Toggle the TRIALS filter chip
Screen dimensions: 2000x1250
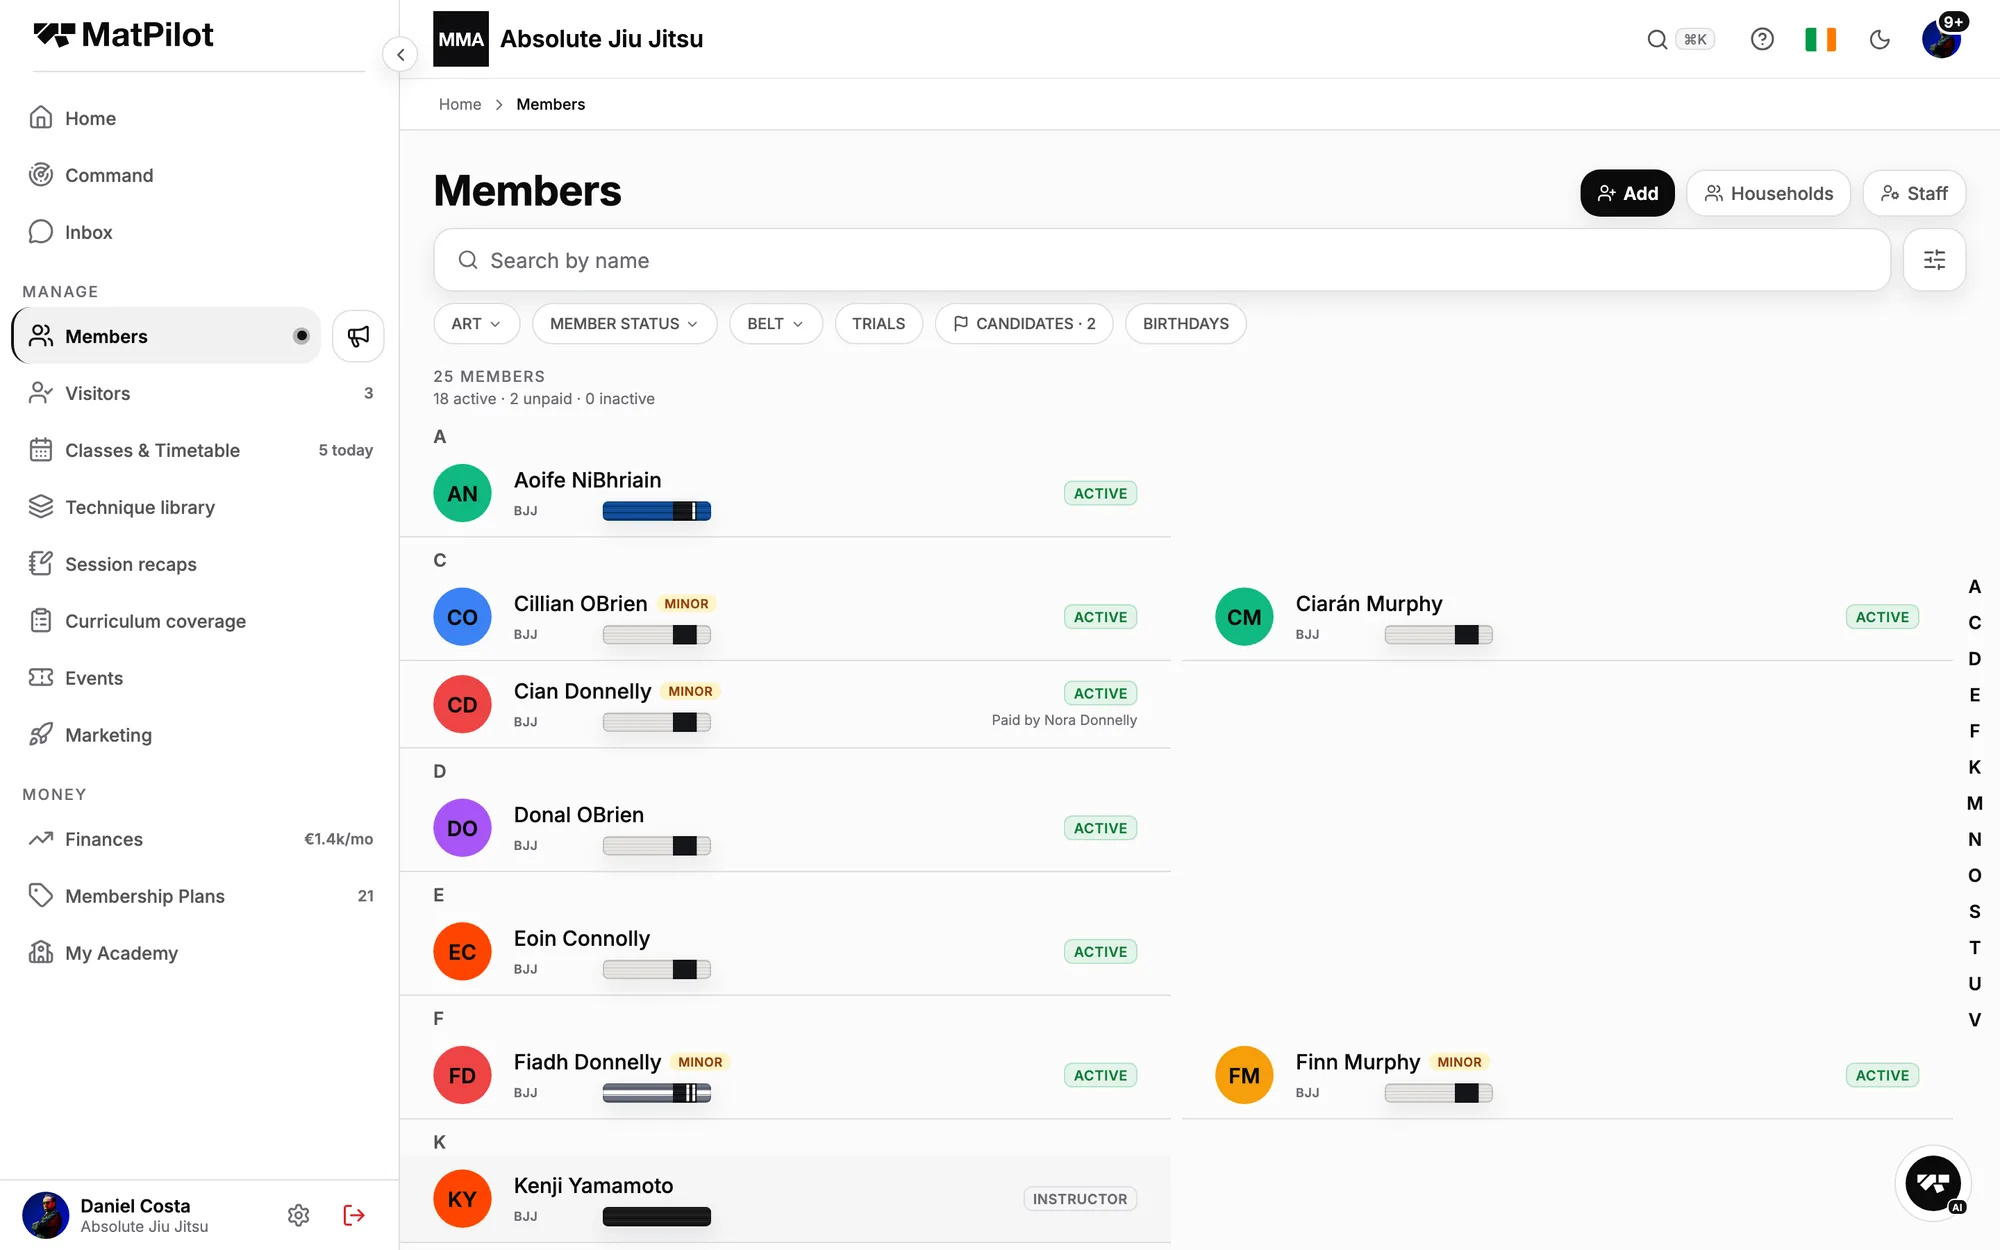pyautogui.click(x=878, y=324)
